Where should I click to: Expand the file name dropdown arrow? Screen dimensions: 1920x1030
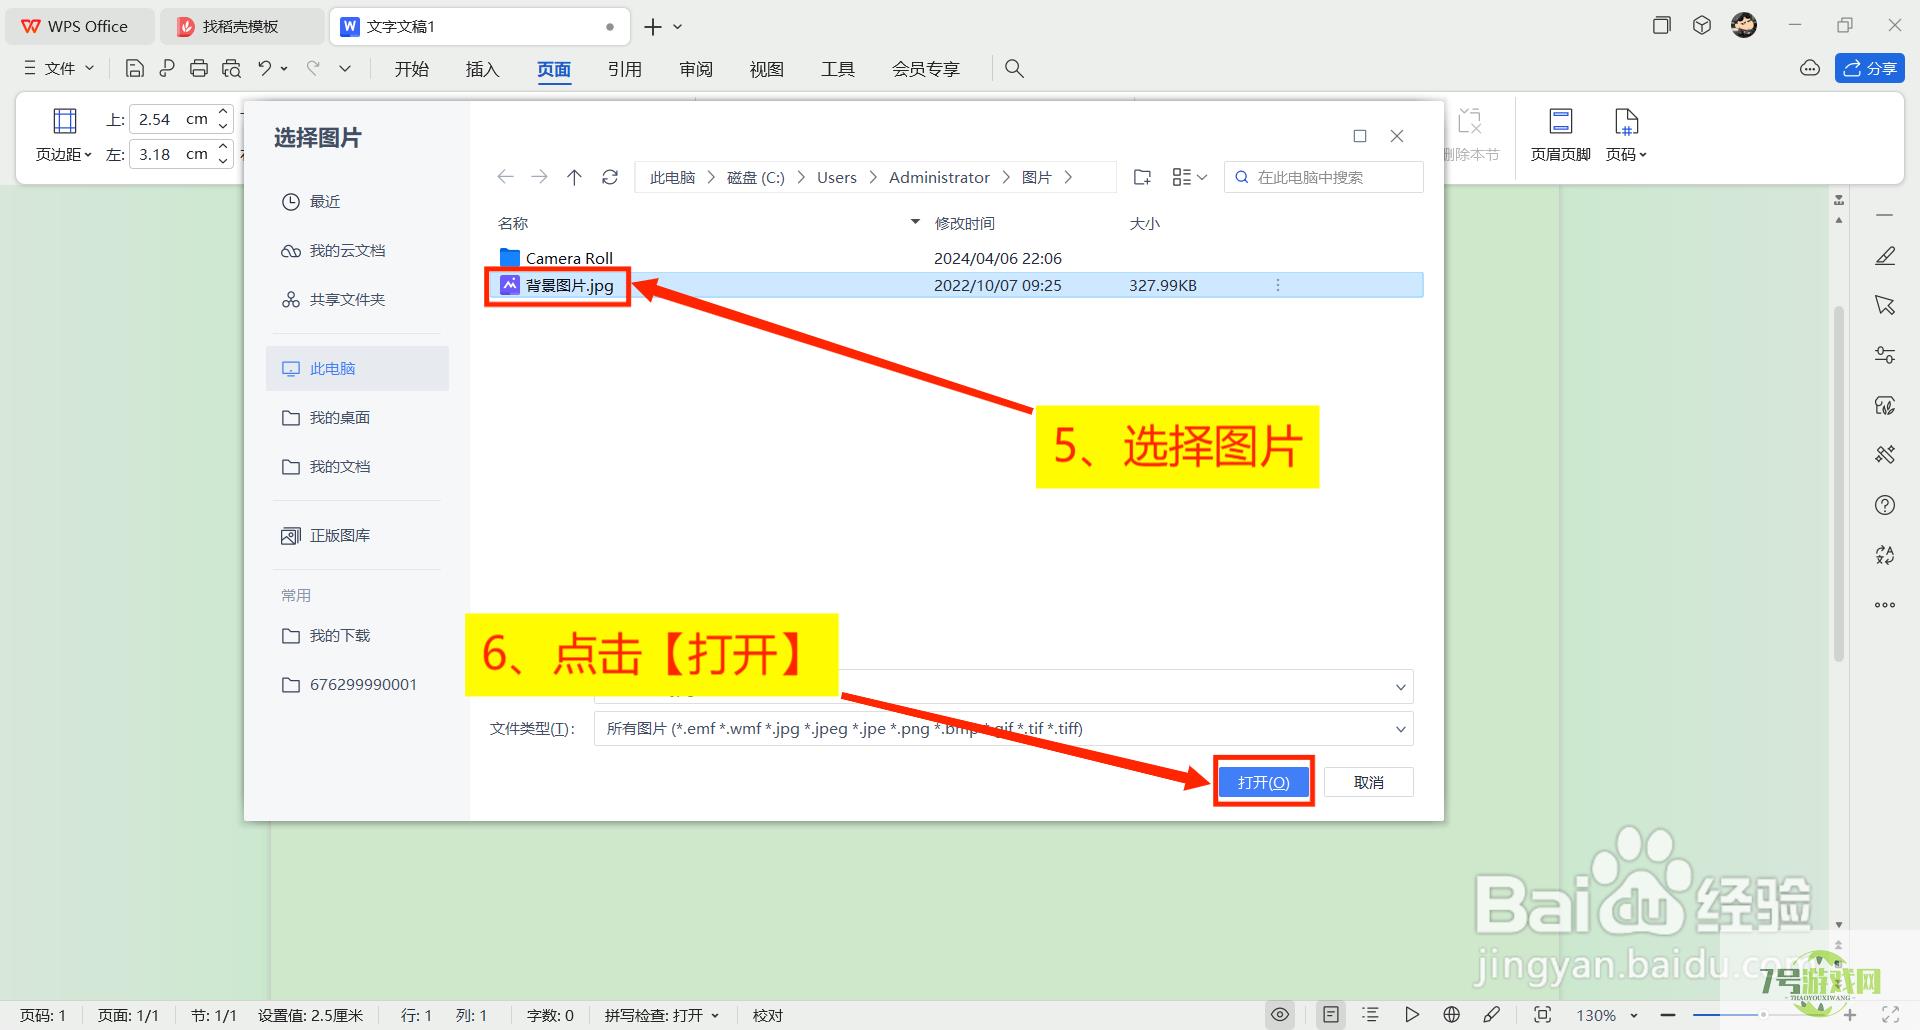pyautogui.click(x=1400, y=687)
